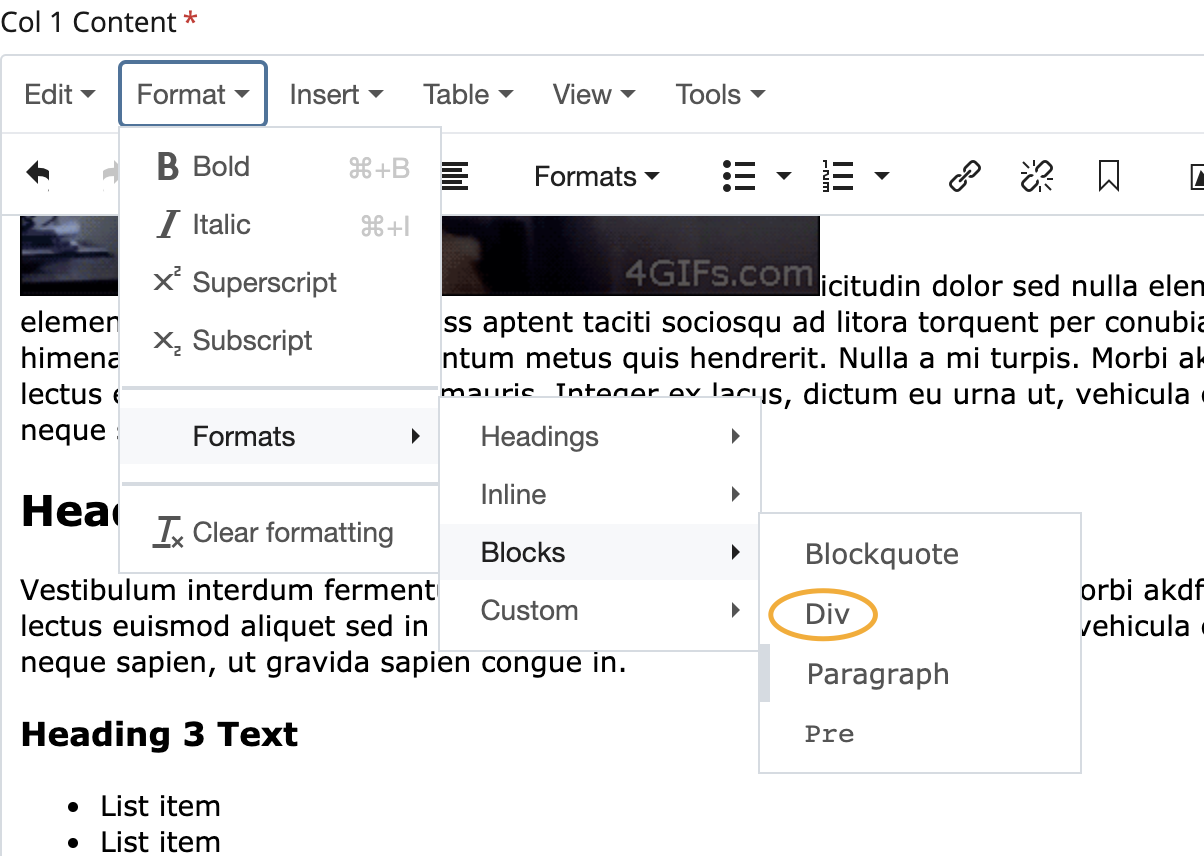Expand the Blocks submenu

click(x=600, y=553)
